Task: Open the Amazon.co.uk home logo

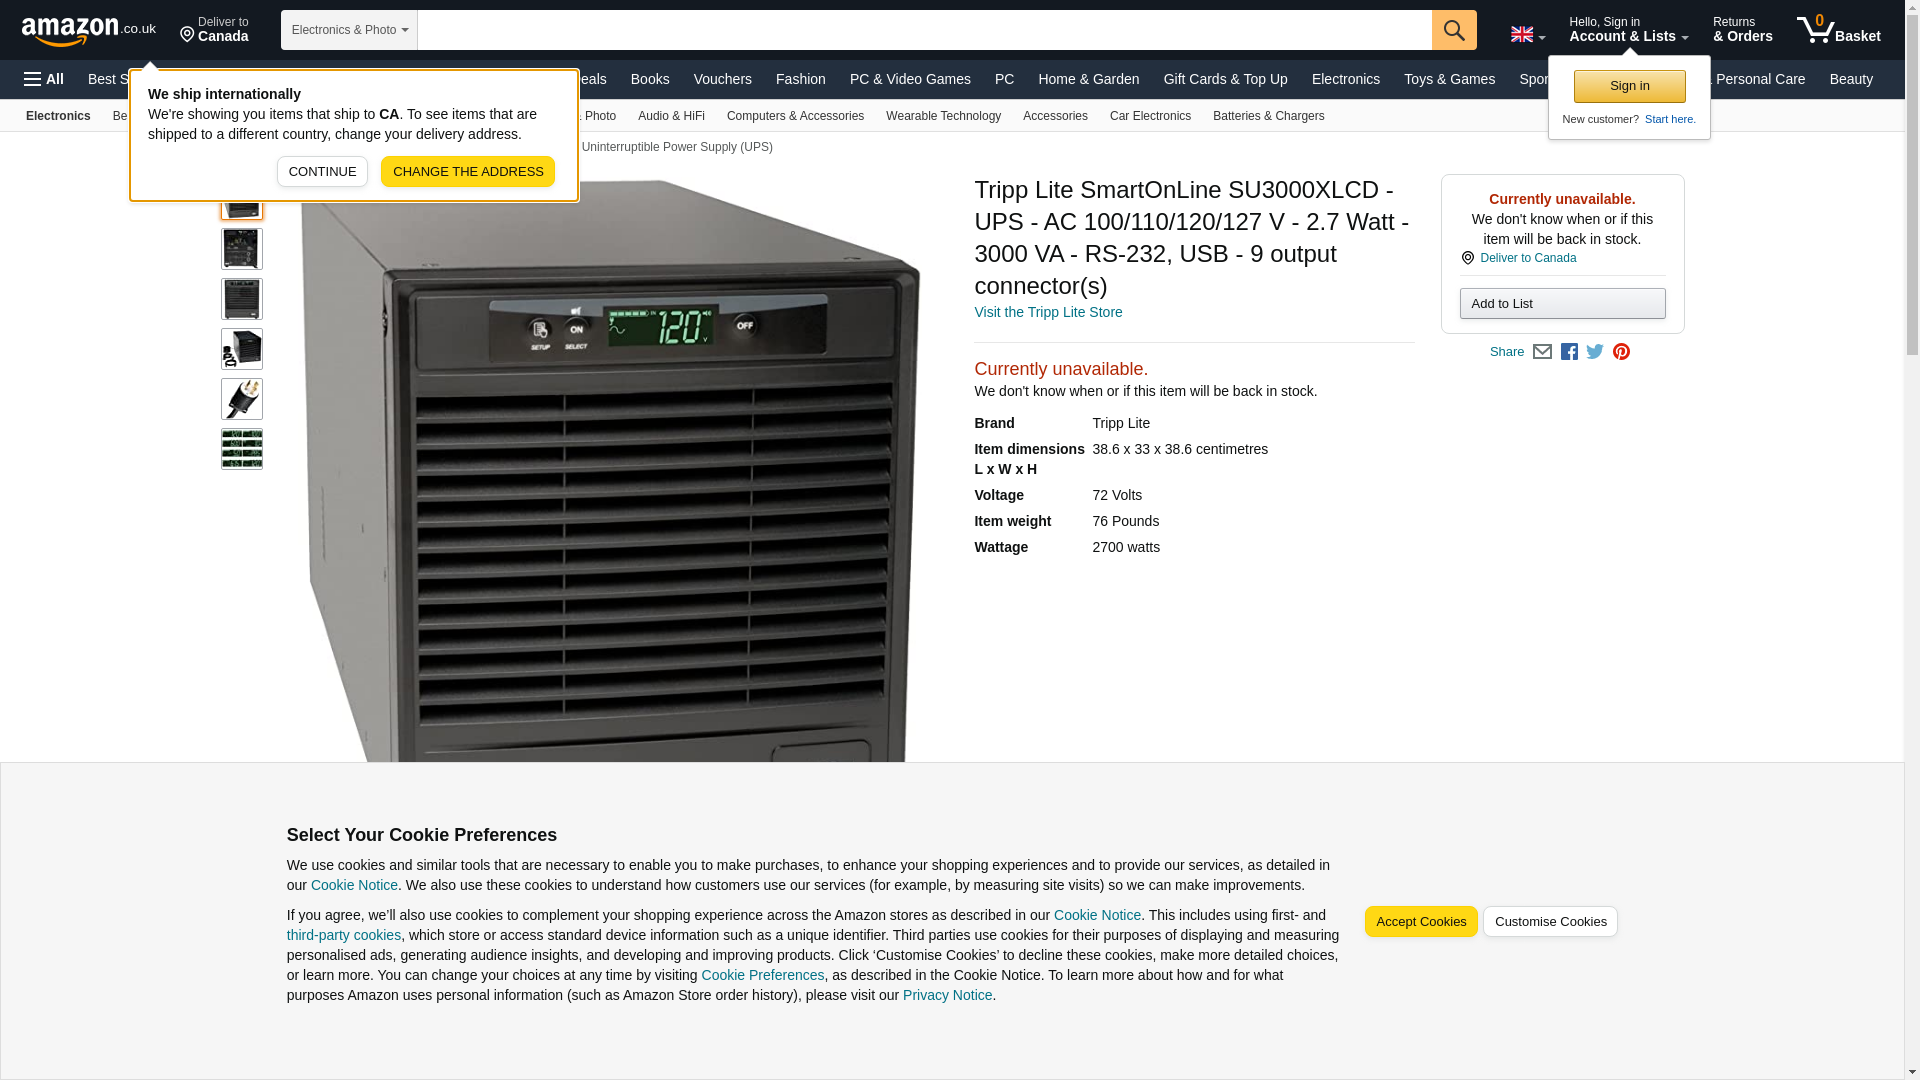Action: coord(88,31)
